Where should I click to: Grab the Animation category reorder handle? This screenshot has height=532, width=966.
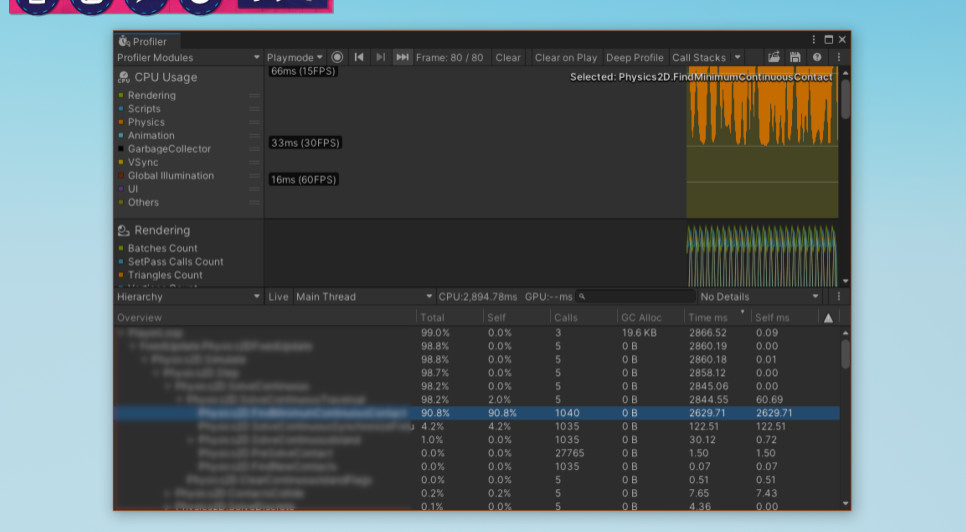tap(254, 135)
